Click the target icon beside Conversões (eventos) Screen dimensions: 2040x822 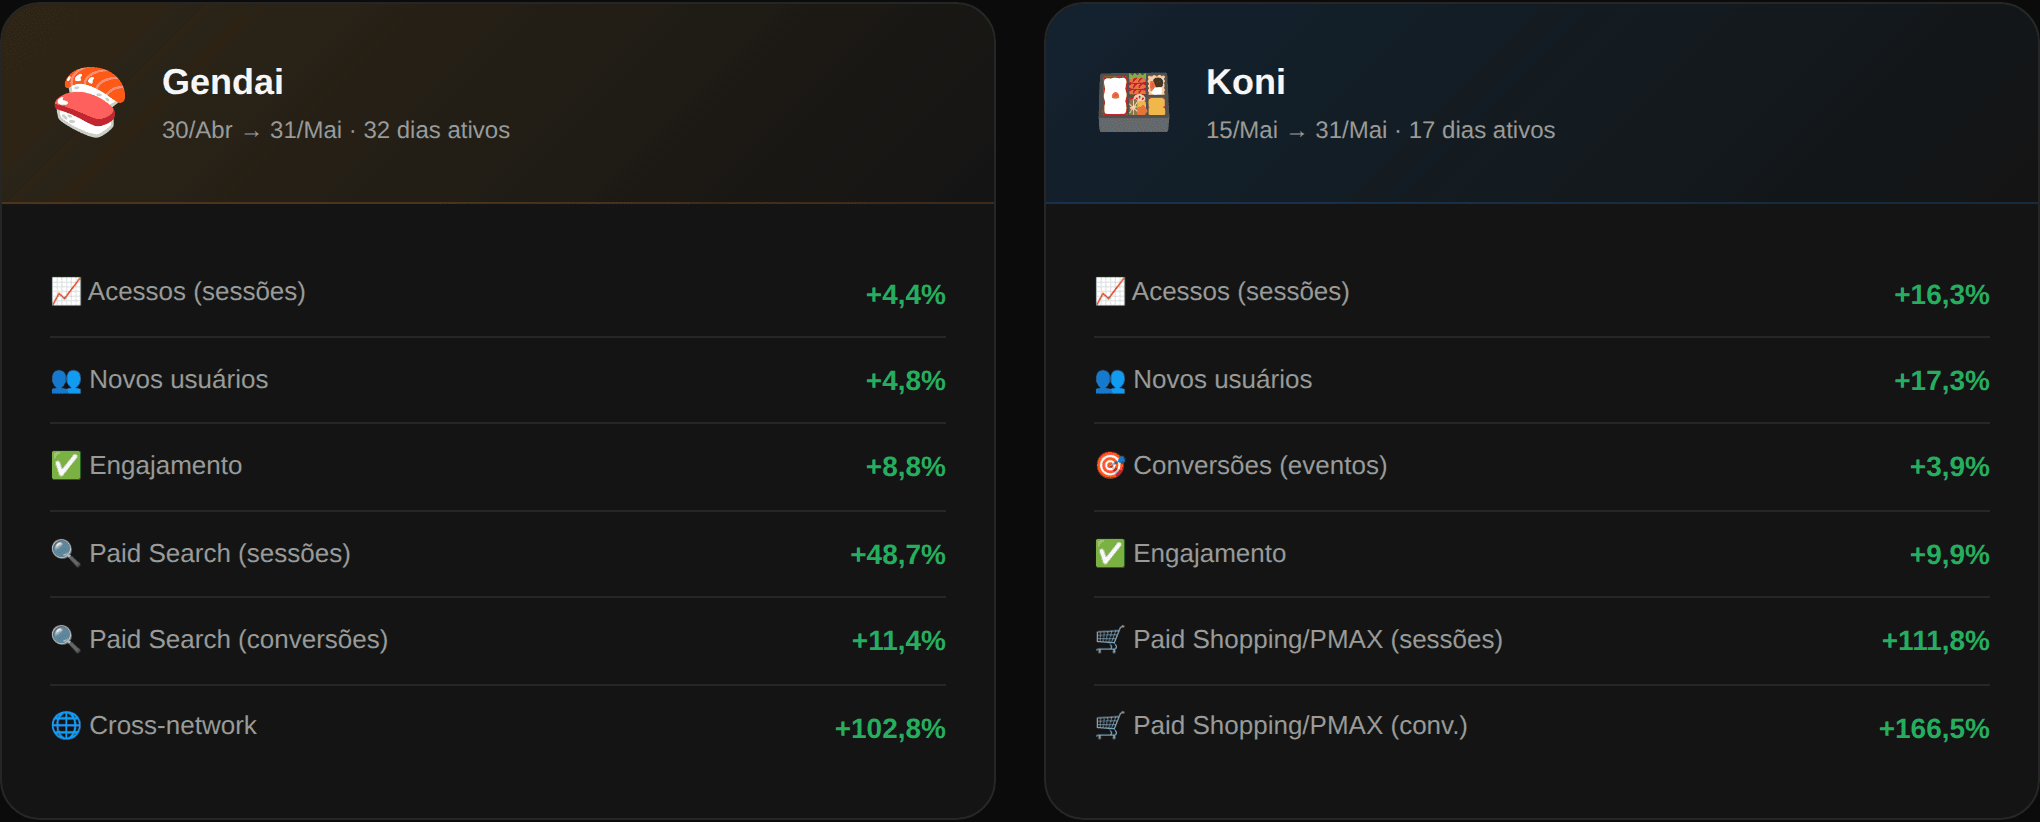click(1110, 465)
